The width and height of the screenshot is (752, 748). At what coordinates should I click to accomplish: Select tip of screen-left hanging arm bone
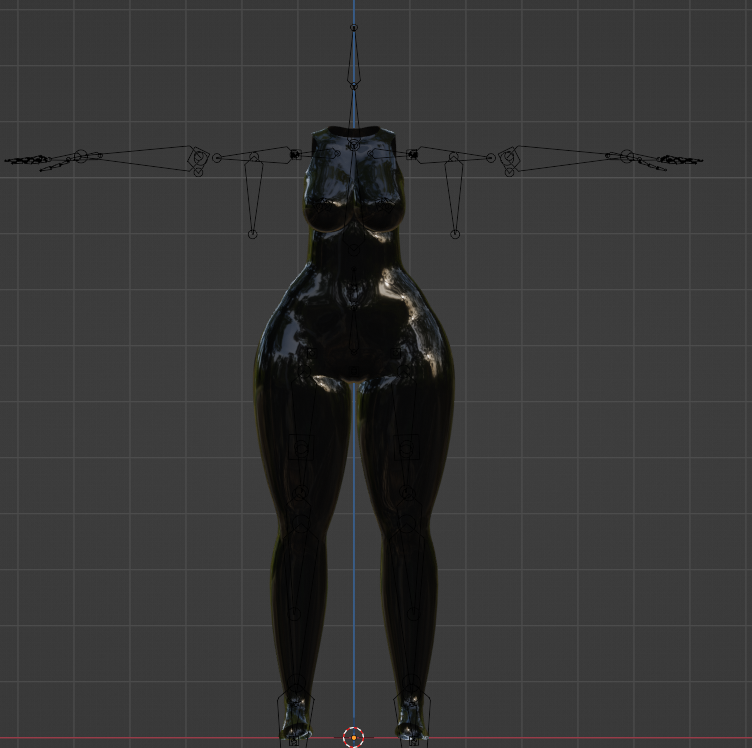click(x=252, y=234)
